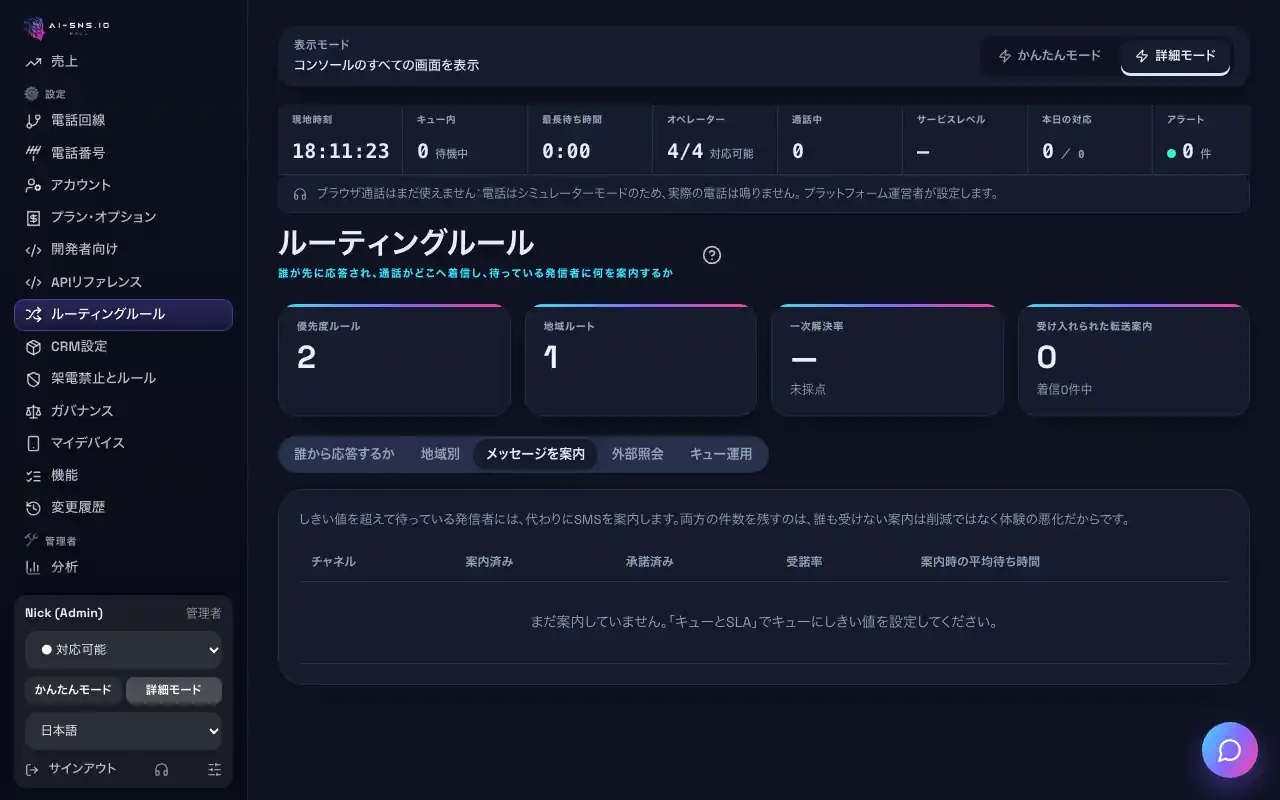Switch to the 地域別 tab
Screen dimensions: 1280x800
click(x=440, y=454)
